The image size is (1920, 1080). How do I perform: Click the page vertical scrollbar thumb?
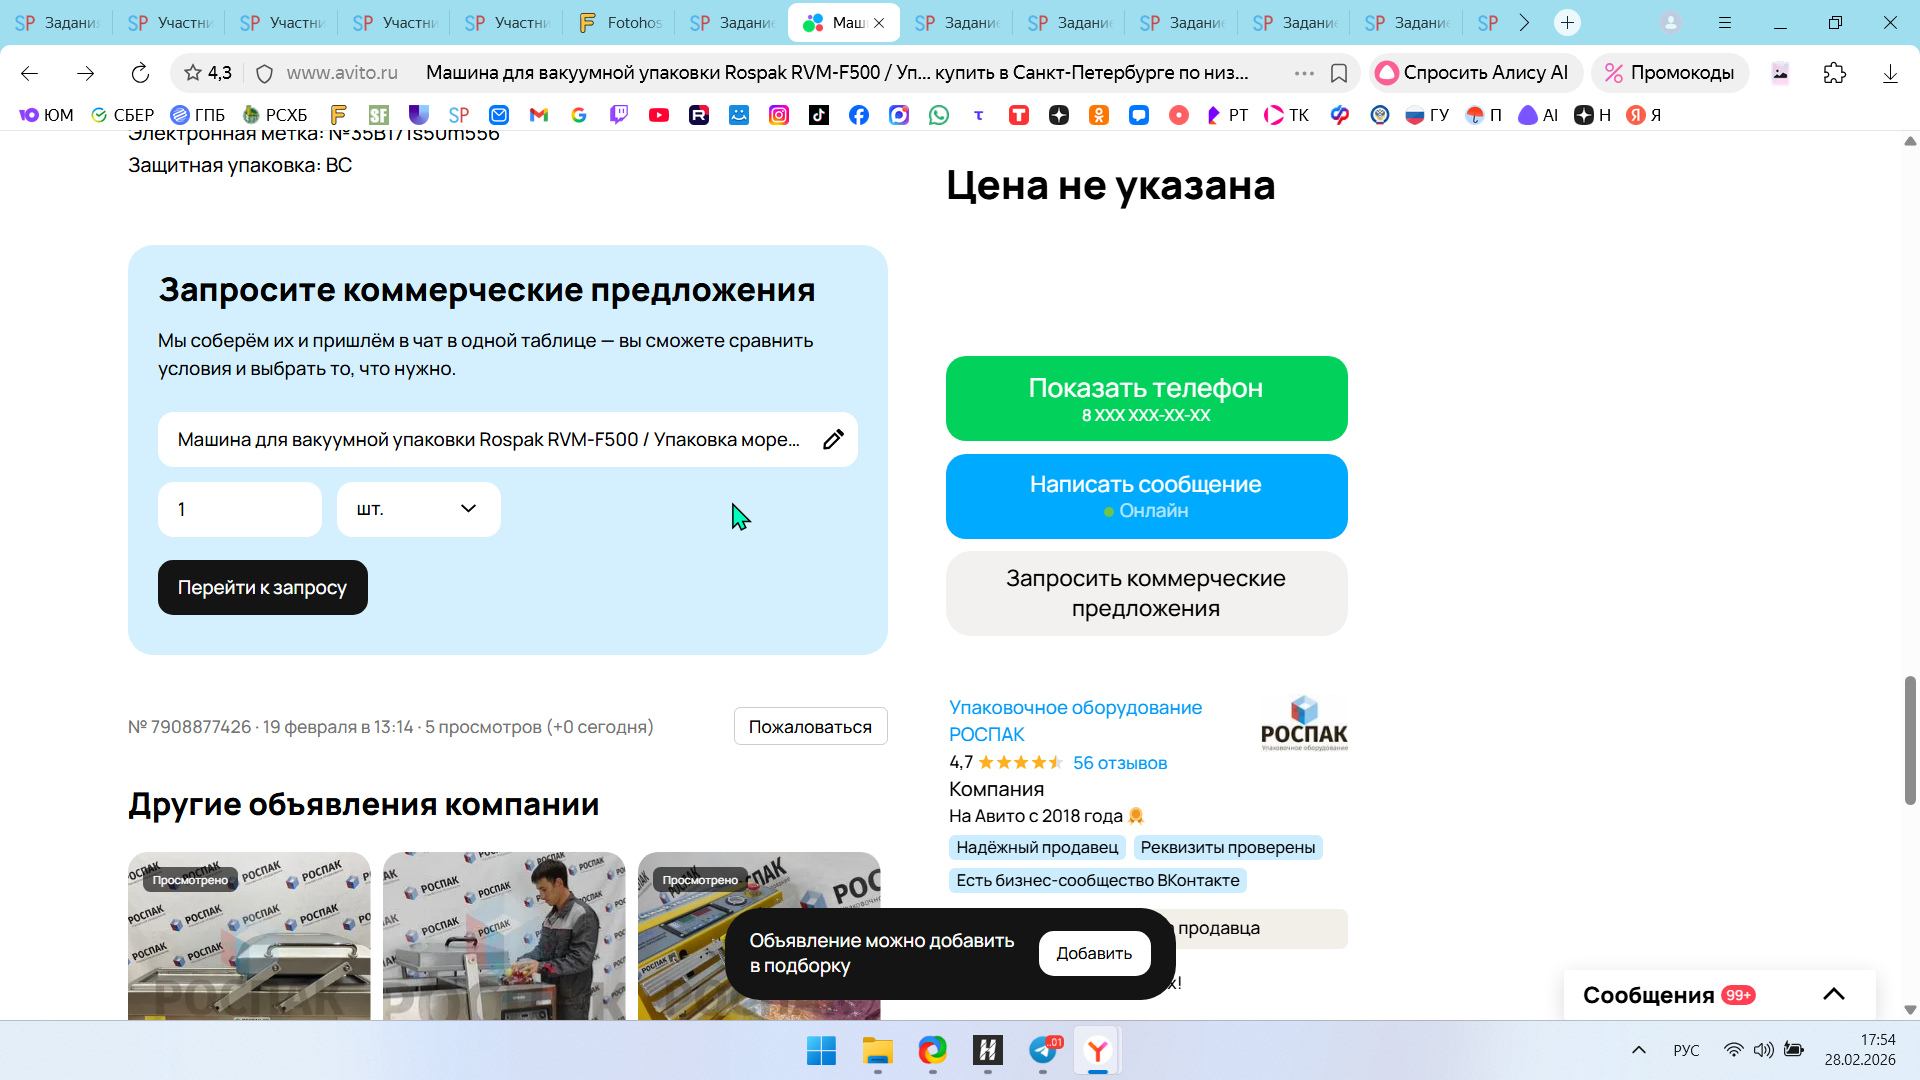[1909, 740]
